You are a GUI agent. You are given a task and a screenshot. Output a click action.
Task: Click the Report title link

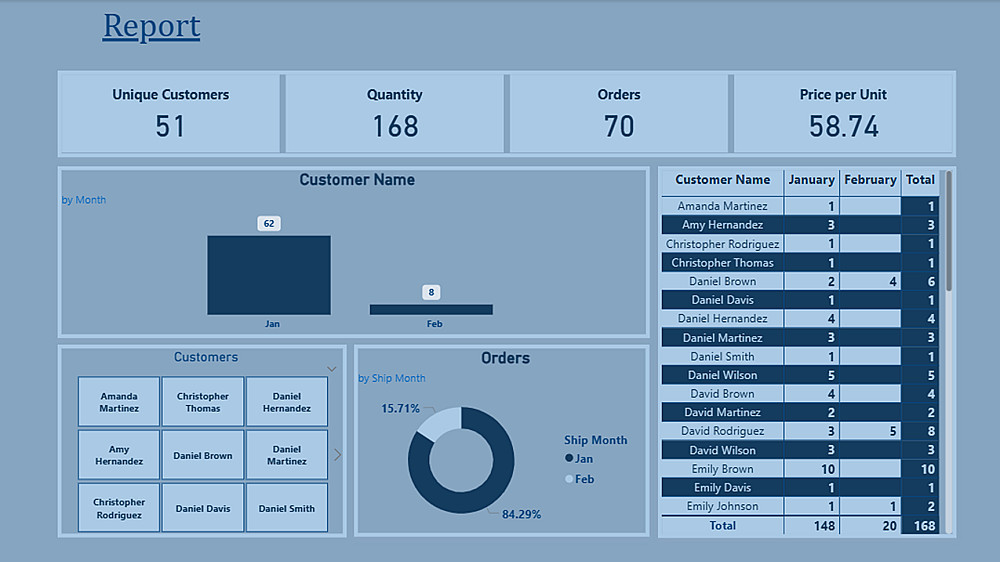pos(151,27)
